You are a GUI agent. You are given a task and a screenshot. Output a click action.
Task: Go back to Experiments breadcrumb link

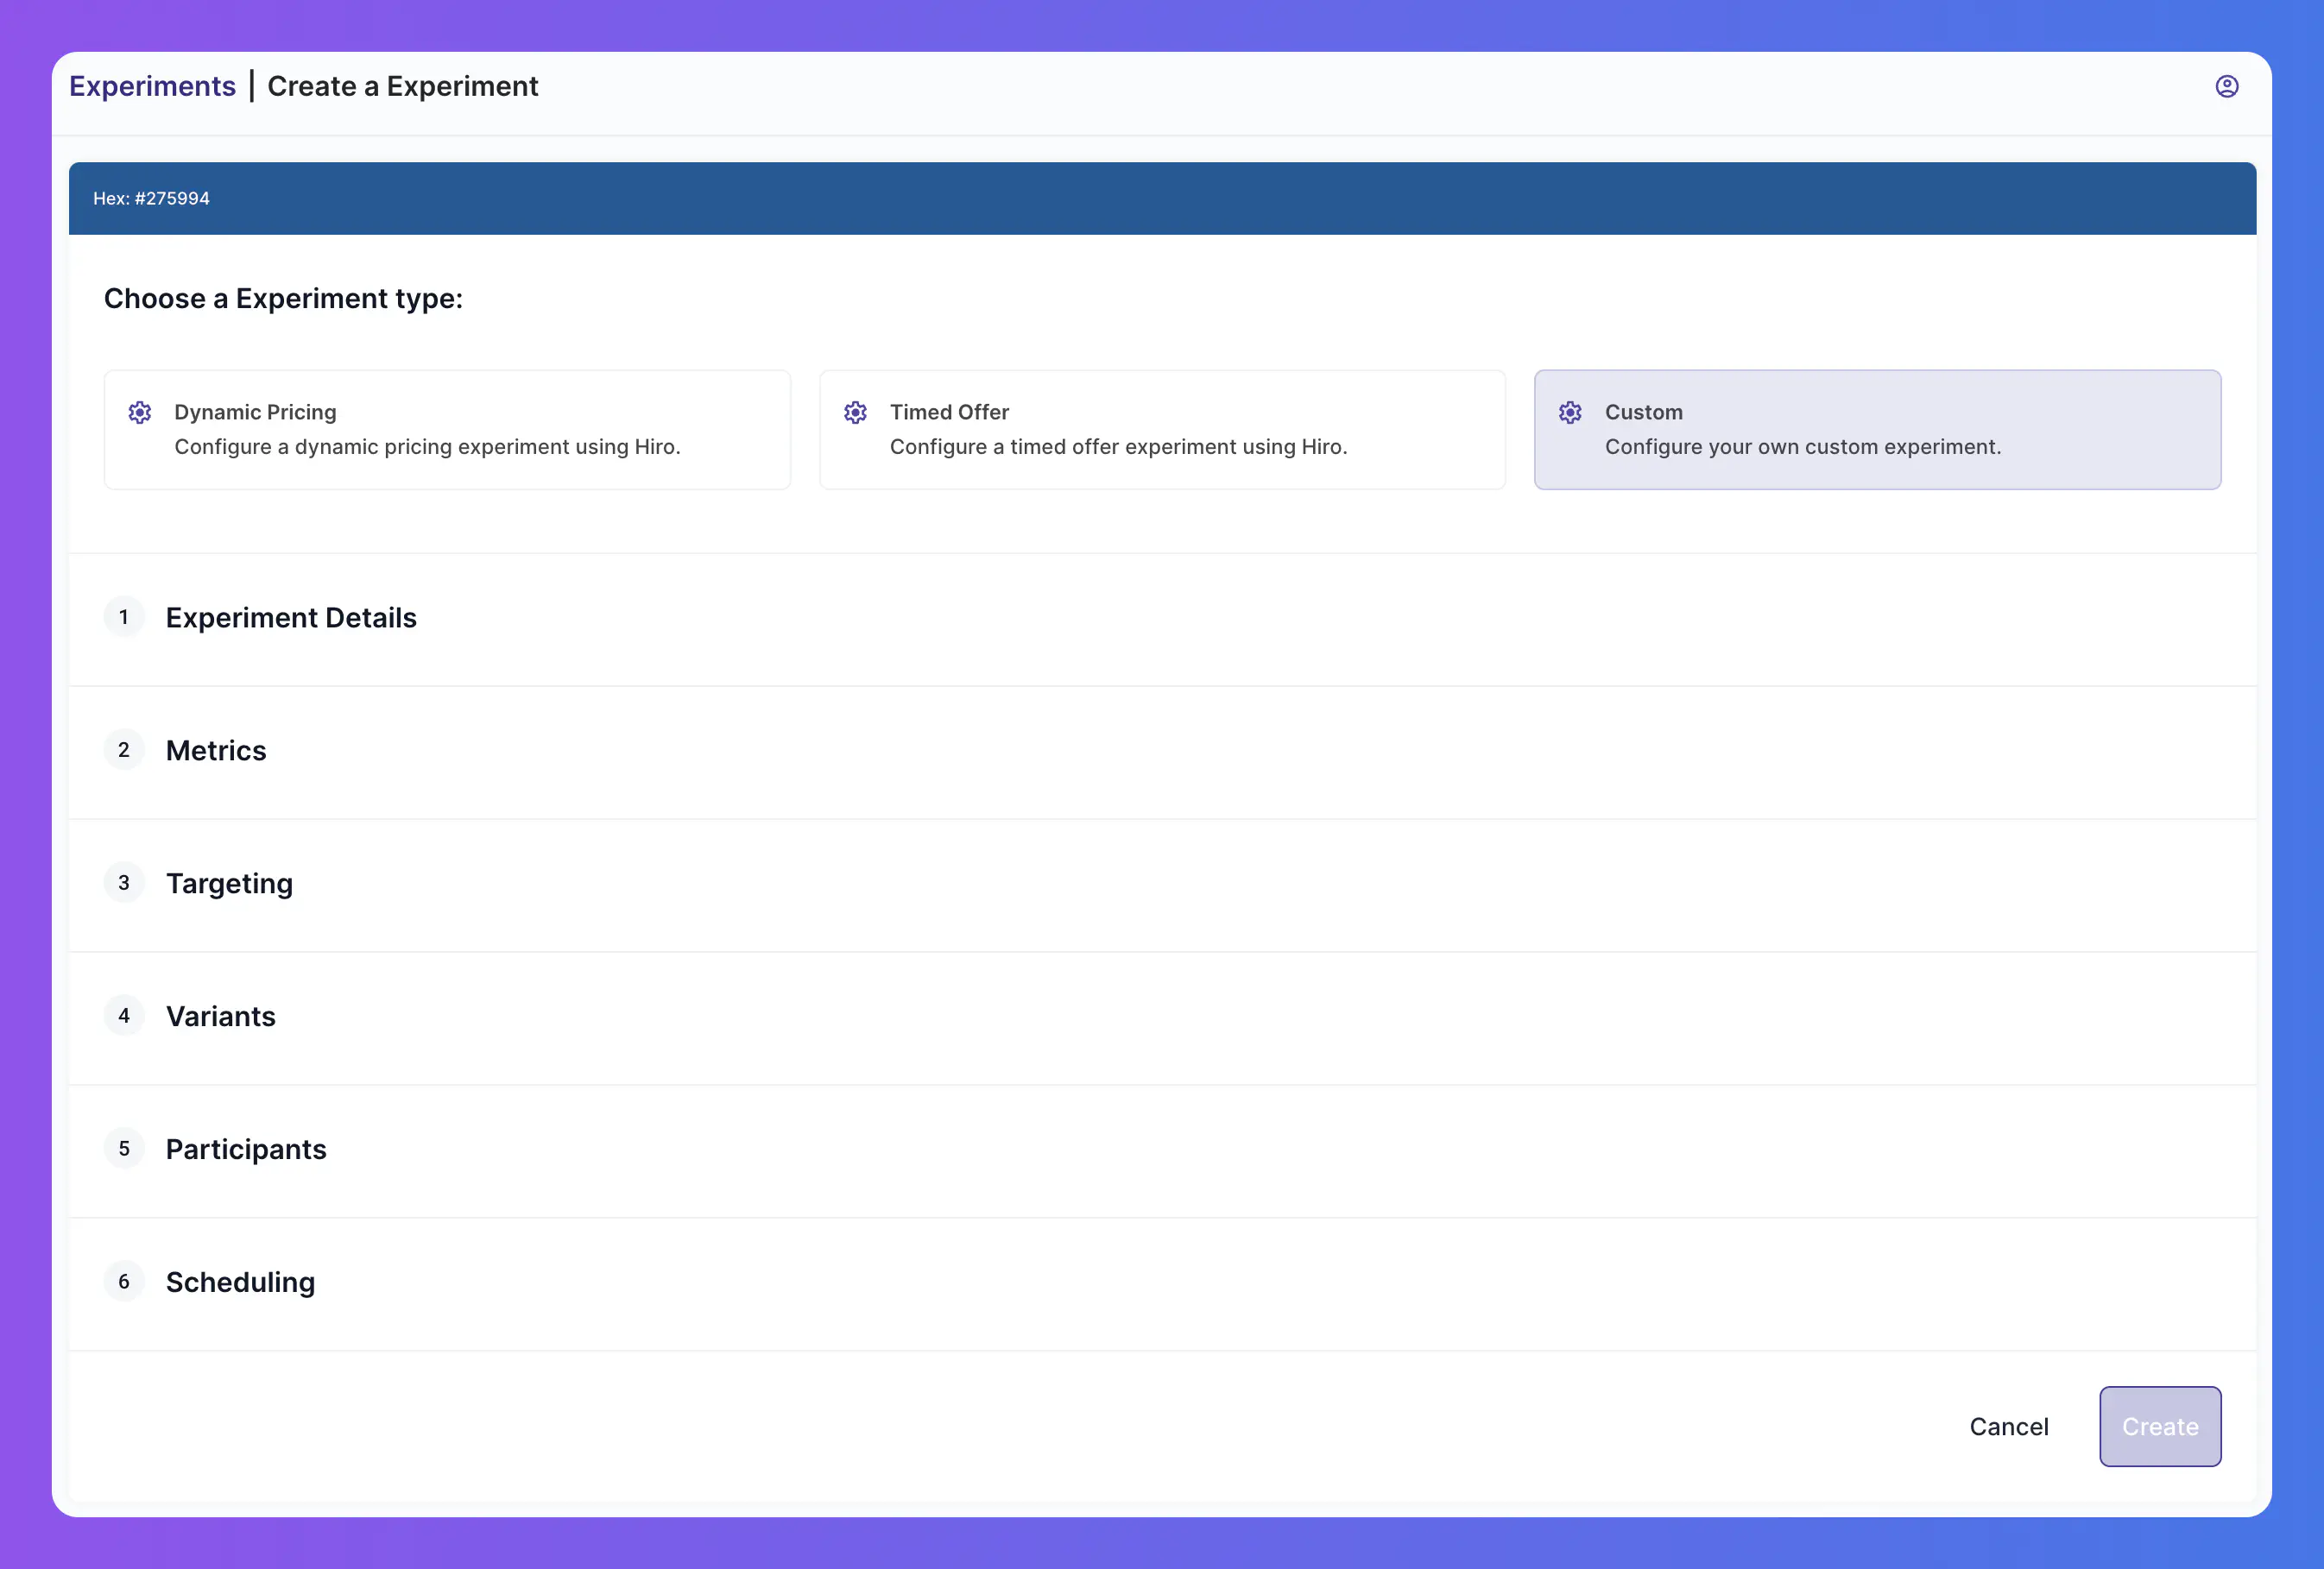pos(152,86)
